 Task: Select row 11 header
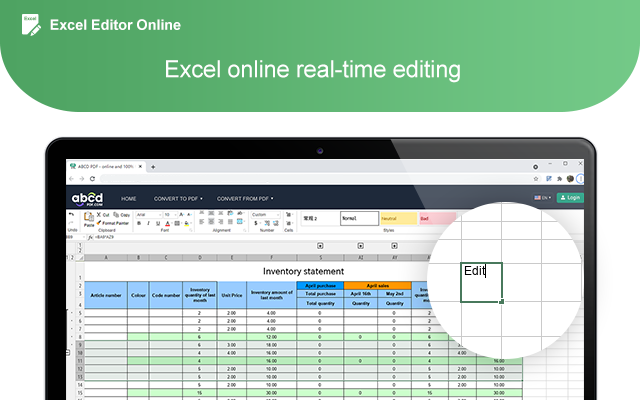tap(80, 361)
